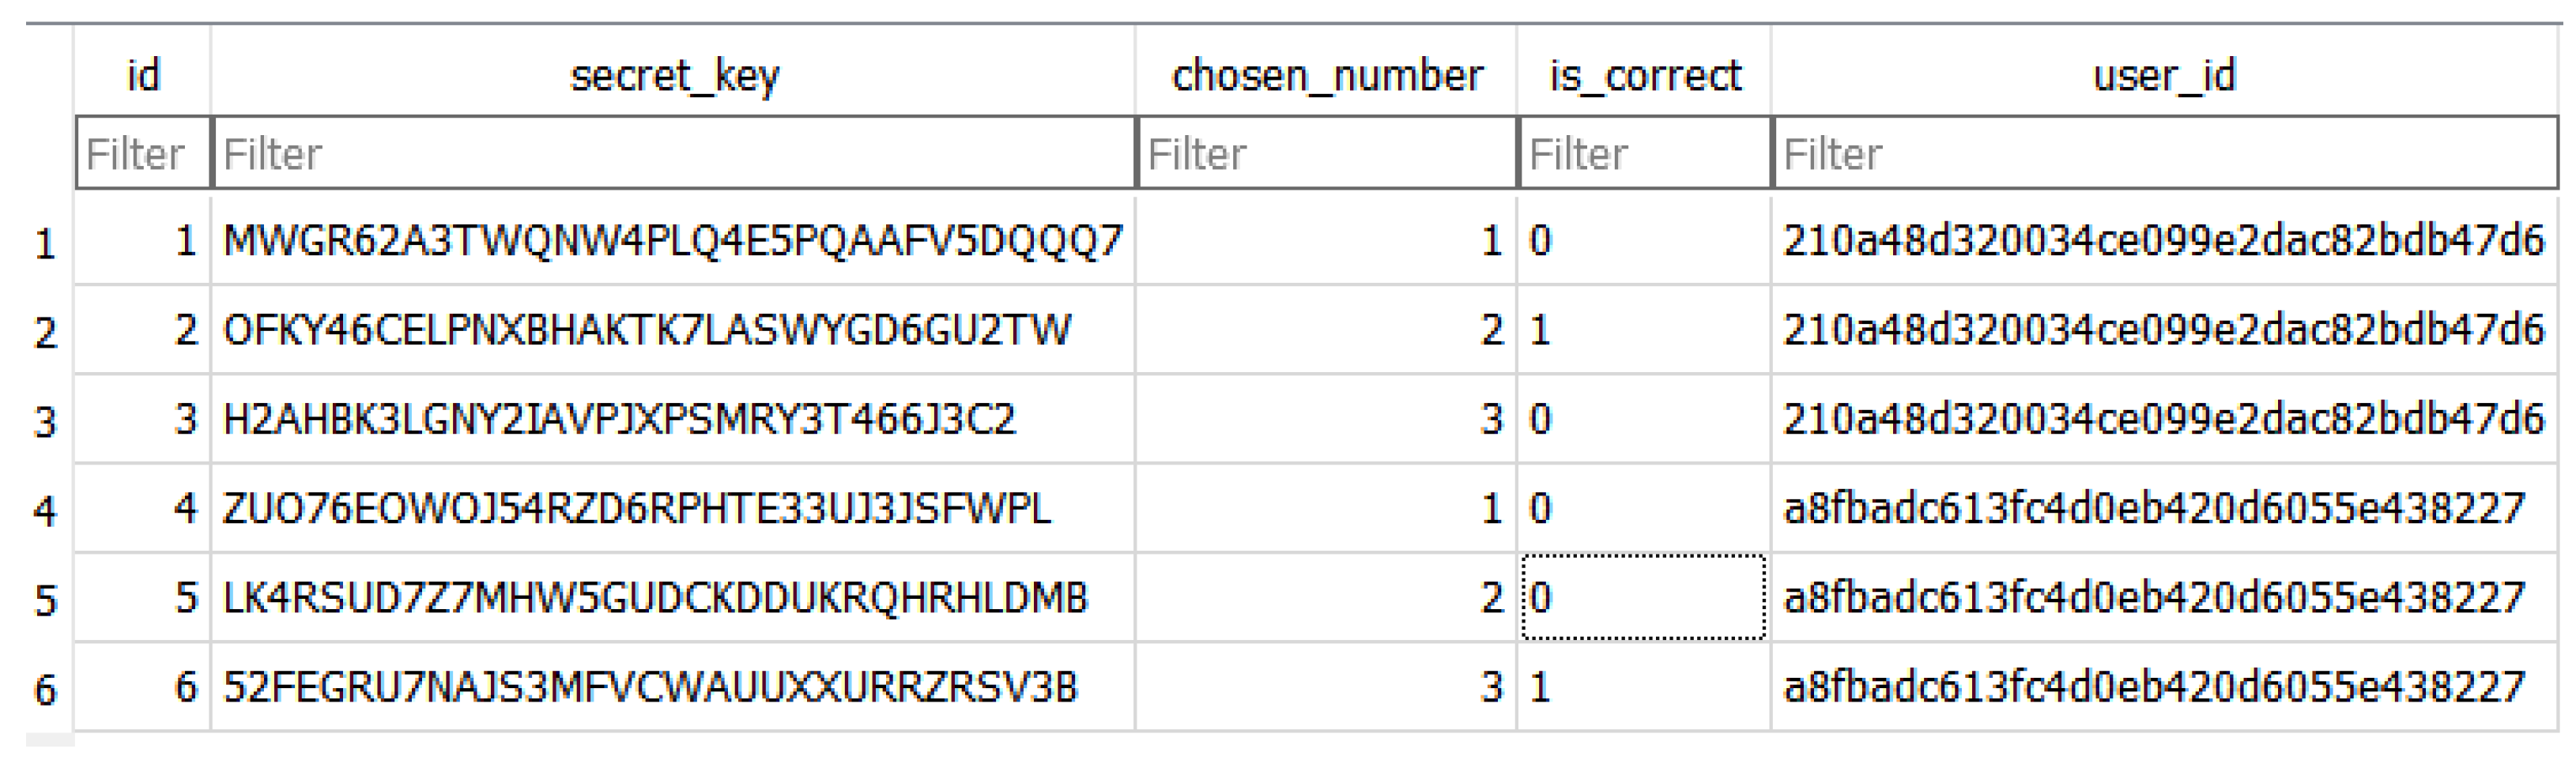The image size is (2576, 764).
Task: Click the id column header
Action: click(143, 75)
